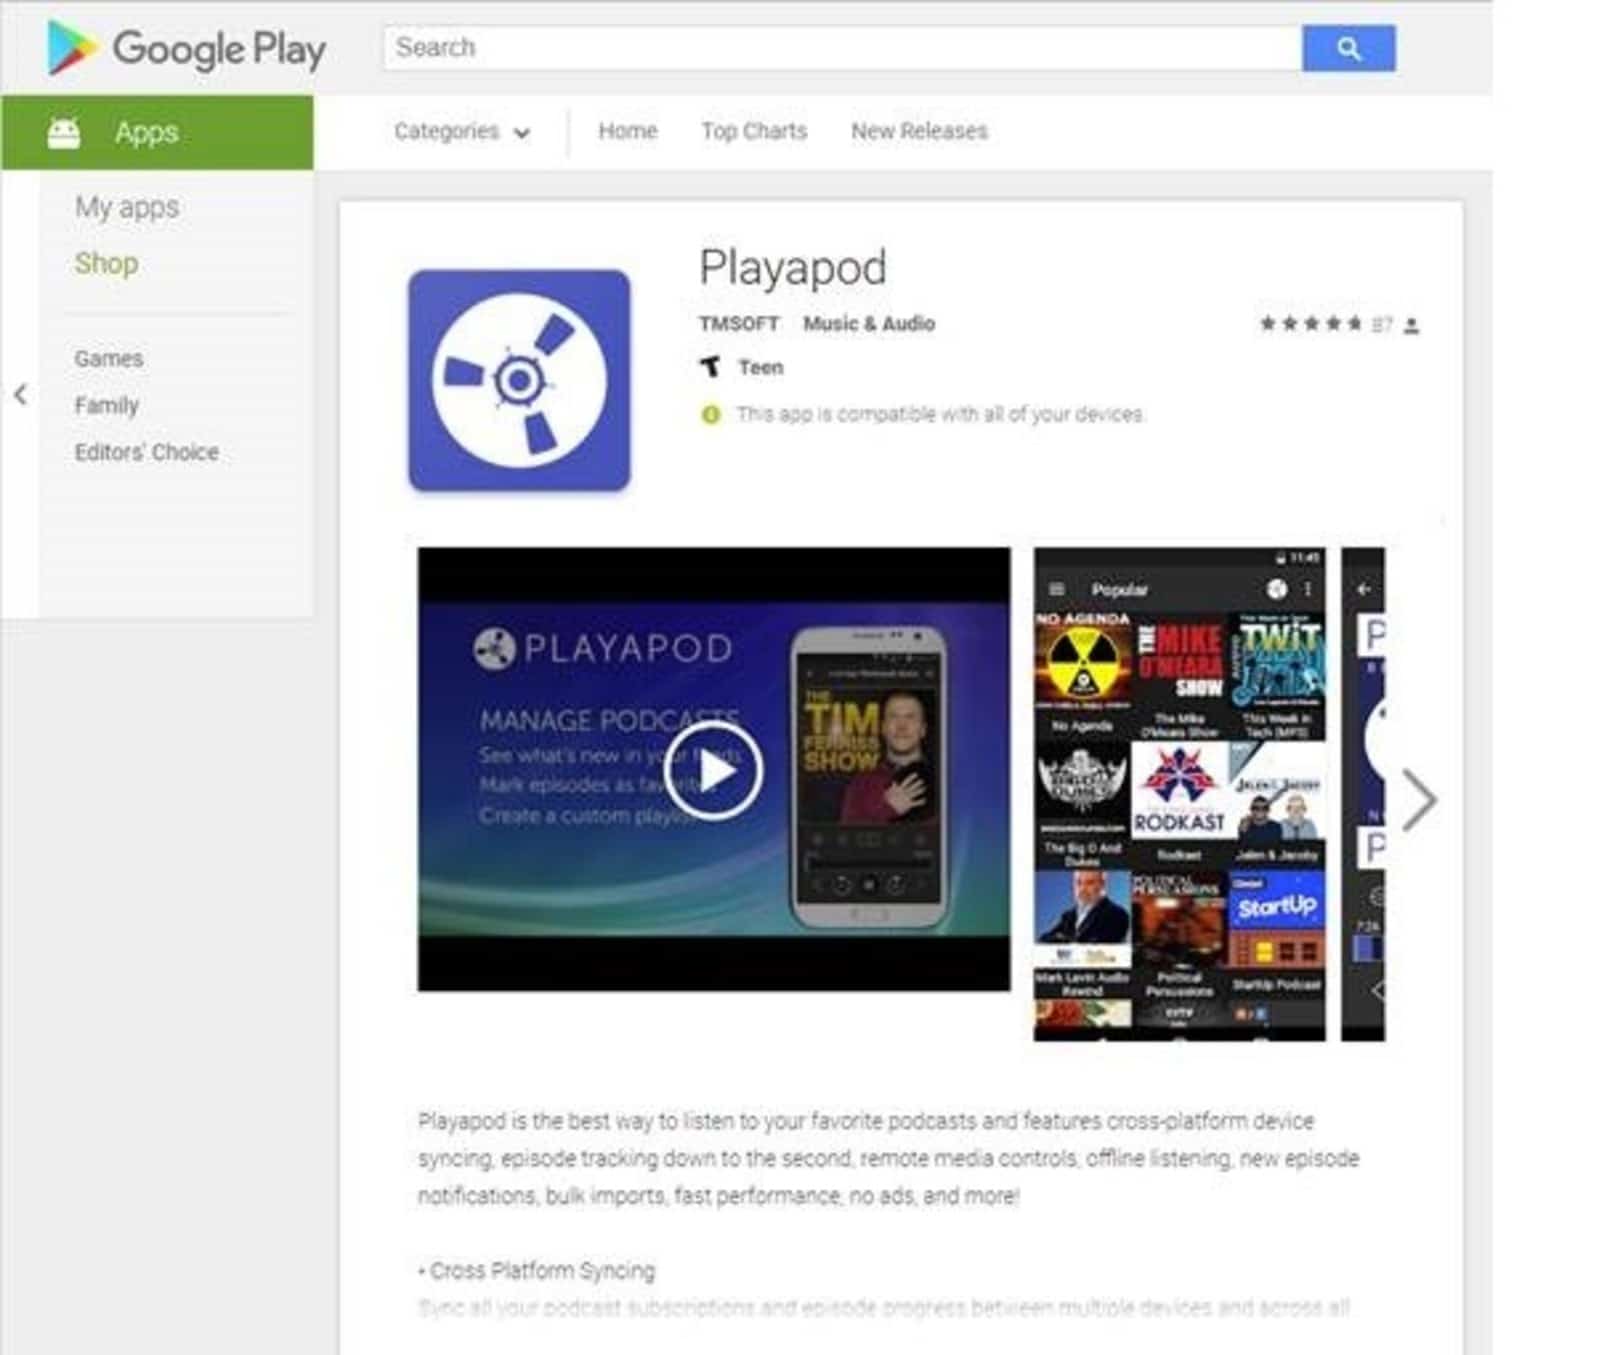Image resolution: width=1599 pixels, height=1355 pixels.
Task: Click the Google Play logo
Action: [186, 48]
